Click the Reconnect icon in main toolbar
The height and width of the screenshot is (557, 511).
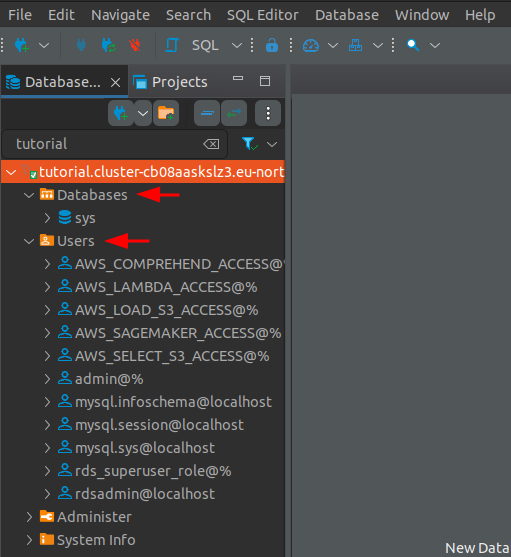tap(109, 45)
